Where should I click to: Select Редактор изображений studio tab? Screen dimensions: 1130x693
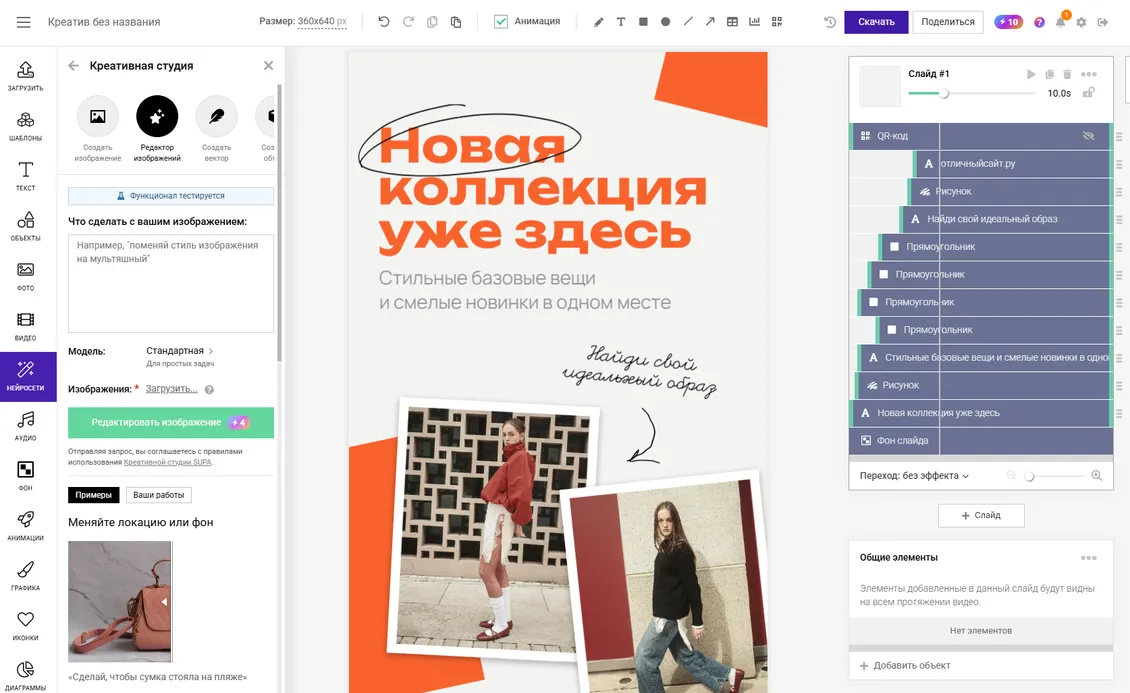[157, 128]
